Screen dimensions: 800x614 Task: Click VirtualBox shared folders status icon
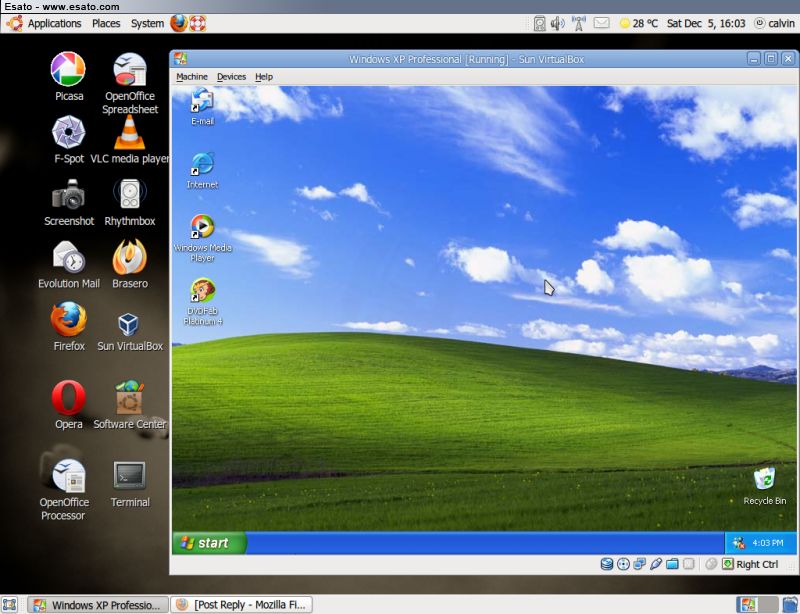(x=672, y=564)
